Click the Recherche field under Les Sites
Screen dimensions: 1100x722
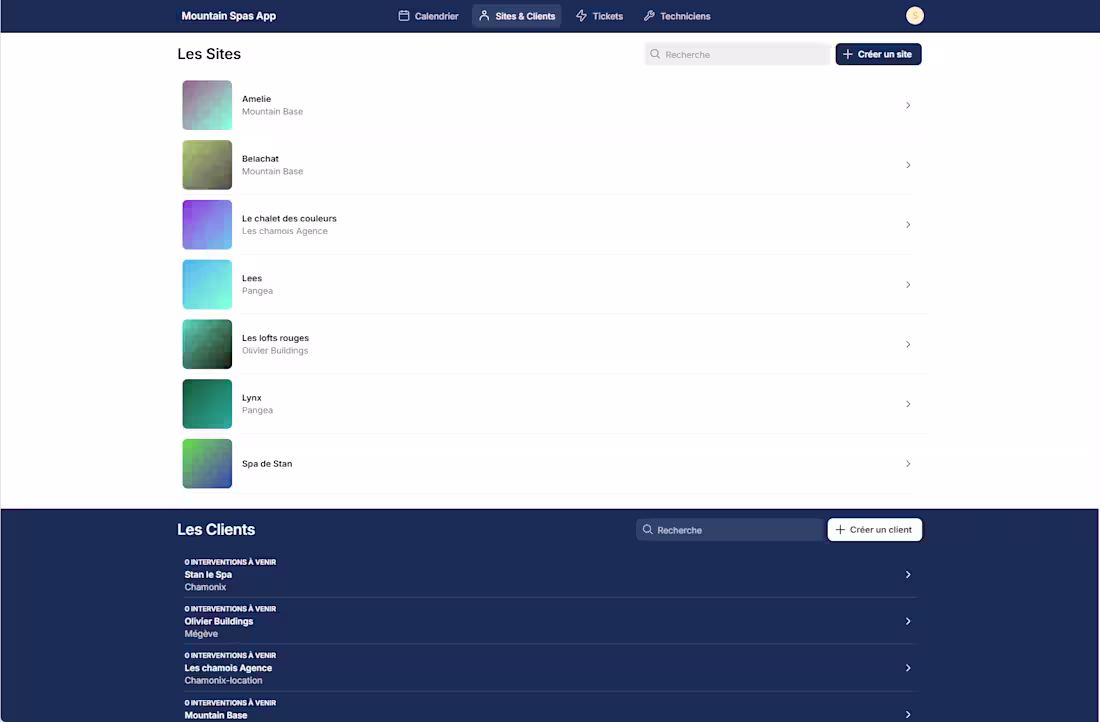tap(736, 54)
